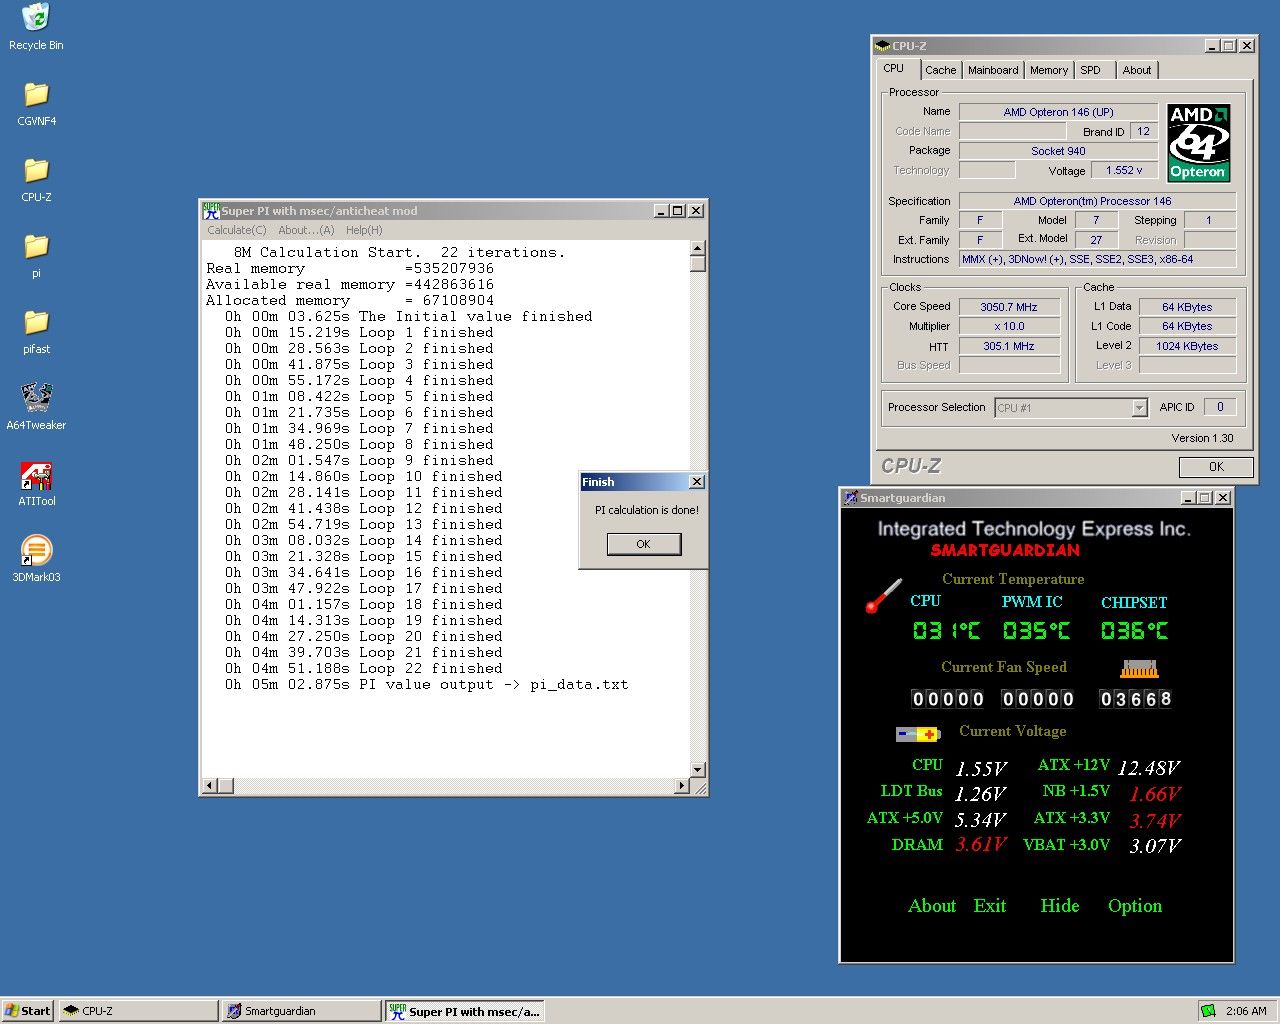This screenshot has height=1024, width=1280.
Task: Click the chipset heatsink fan icon
Action: (x=1139, y=668)
